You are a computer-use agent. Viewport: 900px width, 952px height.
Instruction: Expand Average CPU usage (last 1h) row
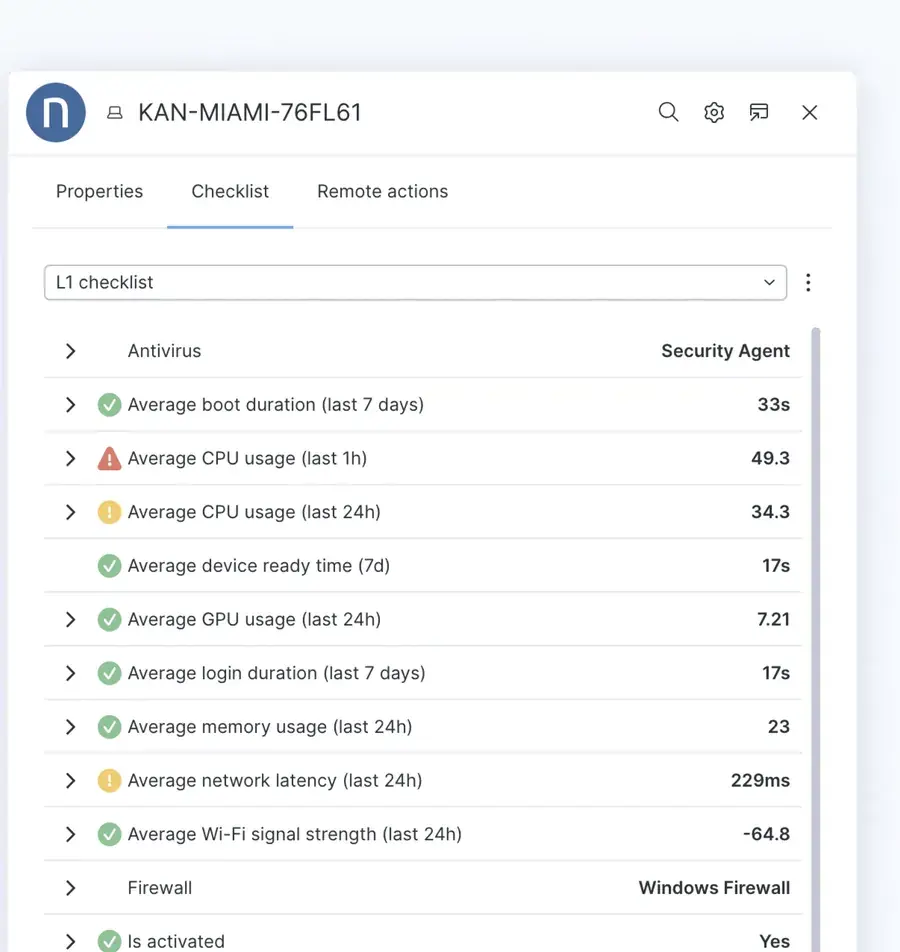tap(70, 458)
